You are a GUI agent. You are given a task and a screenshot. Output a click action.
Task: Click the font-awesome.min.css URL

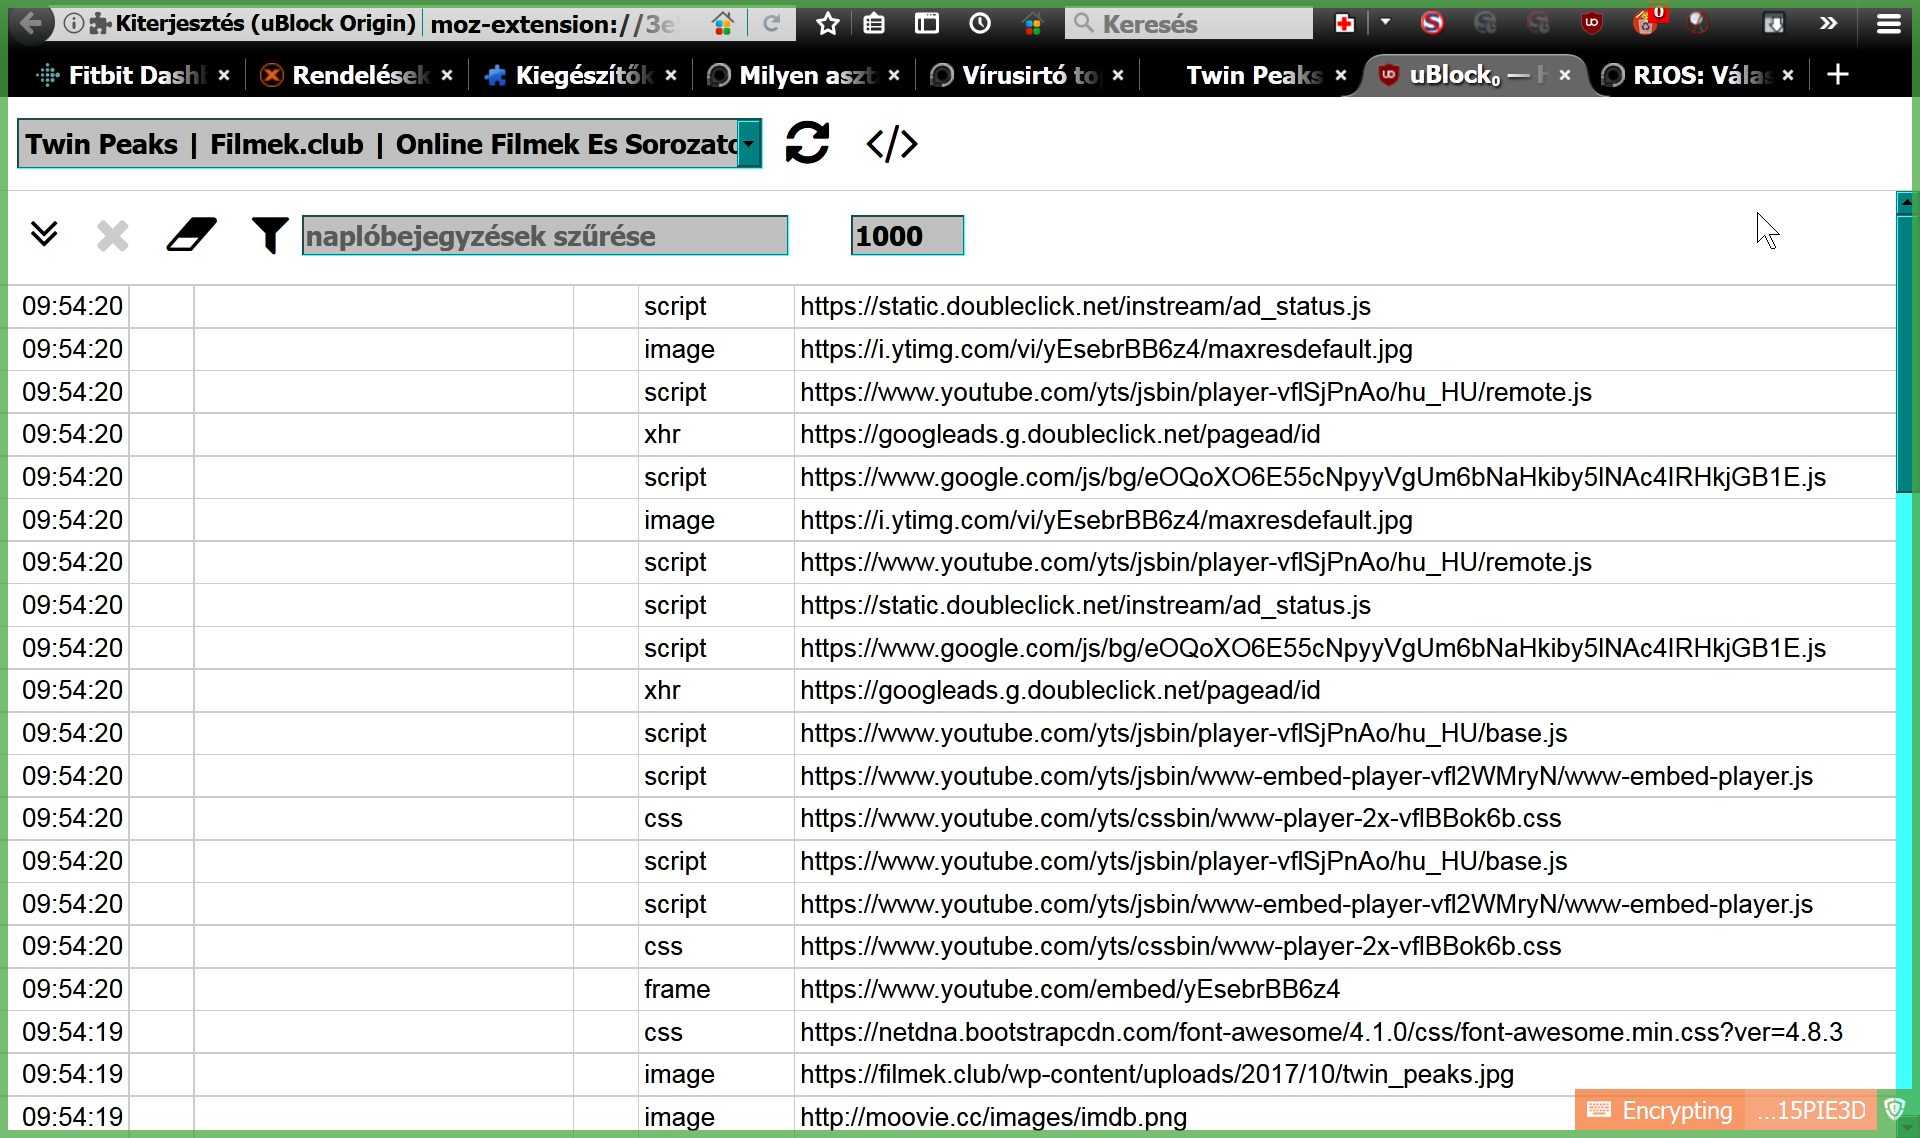coord(1321,1032)
